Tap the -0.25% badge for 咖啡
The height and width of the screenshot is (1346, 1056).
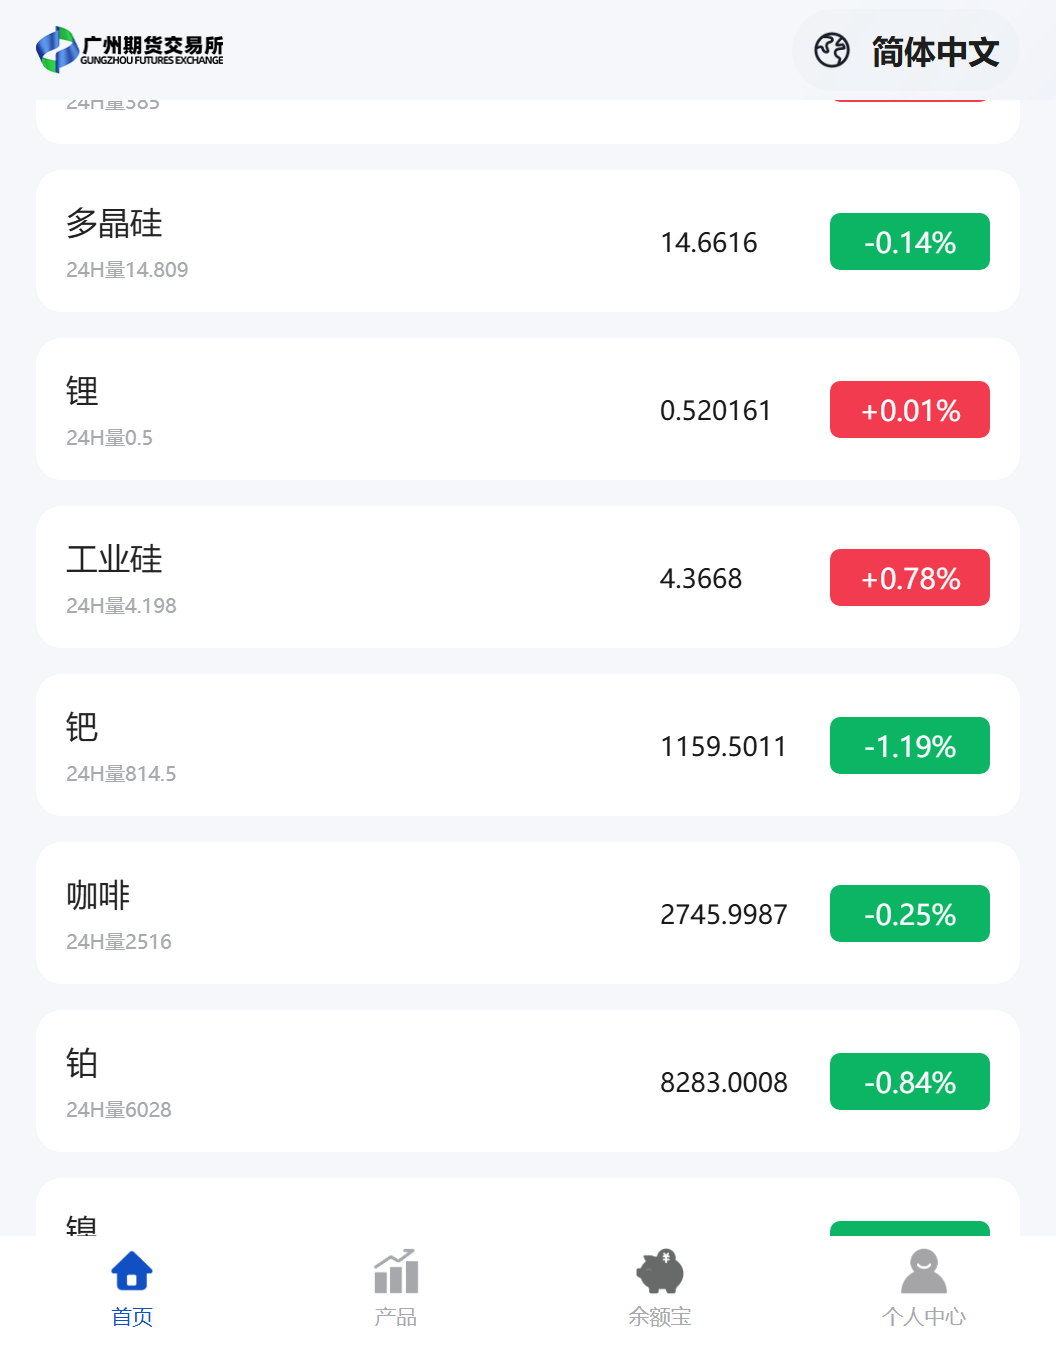(x=910, y=914)
